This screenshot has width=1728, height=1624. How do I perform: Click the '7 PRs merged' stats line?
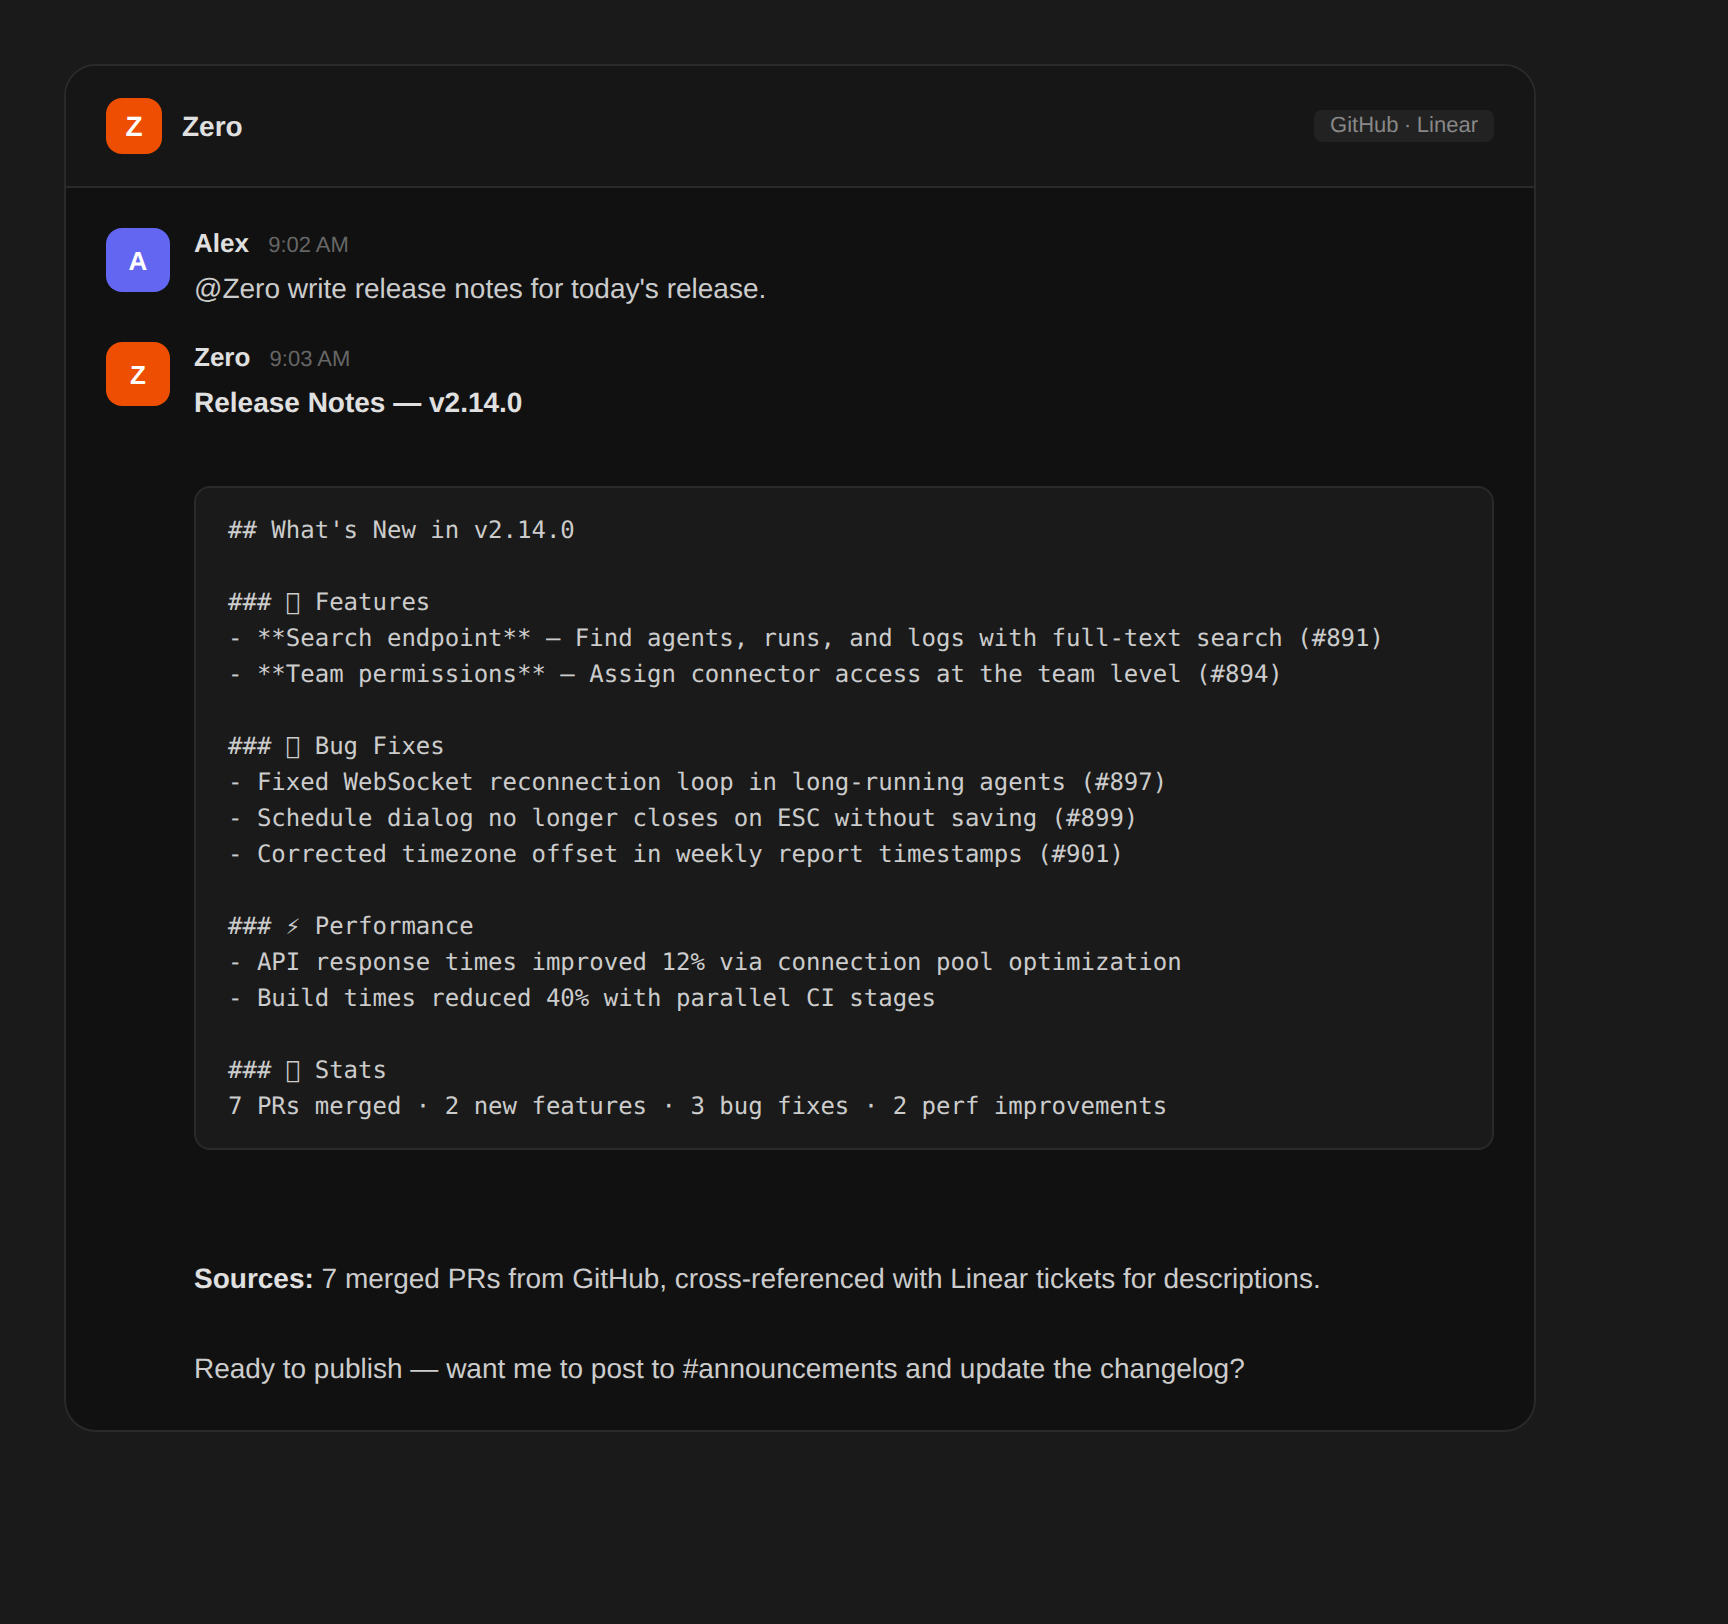(697, 1106)
